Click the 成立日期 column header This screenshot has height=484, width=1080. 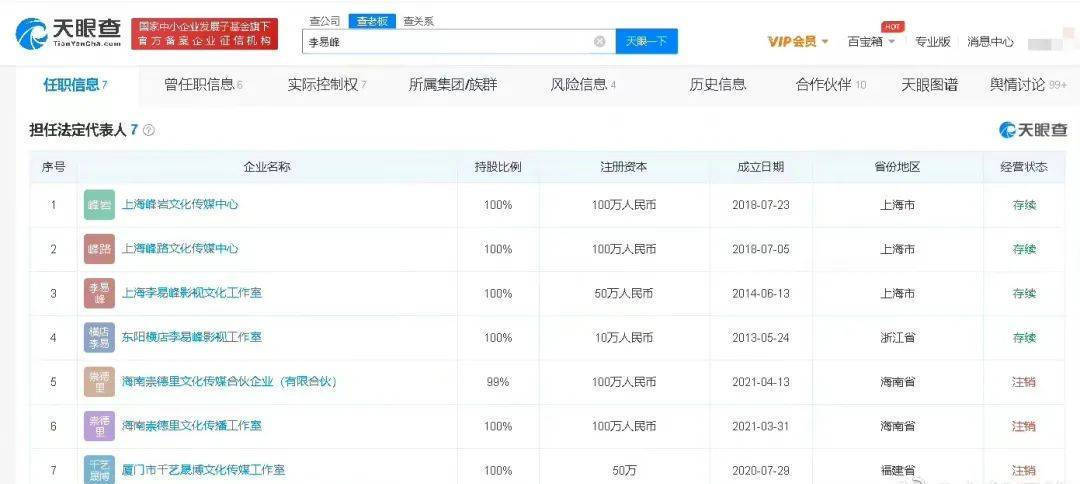point(760,167)
